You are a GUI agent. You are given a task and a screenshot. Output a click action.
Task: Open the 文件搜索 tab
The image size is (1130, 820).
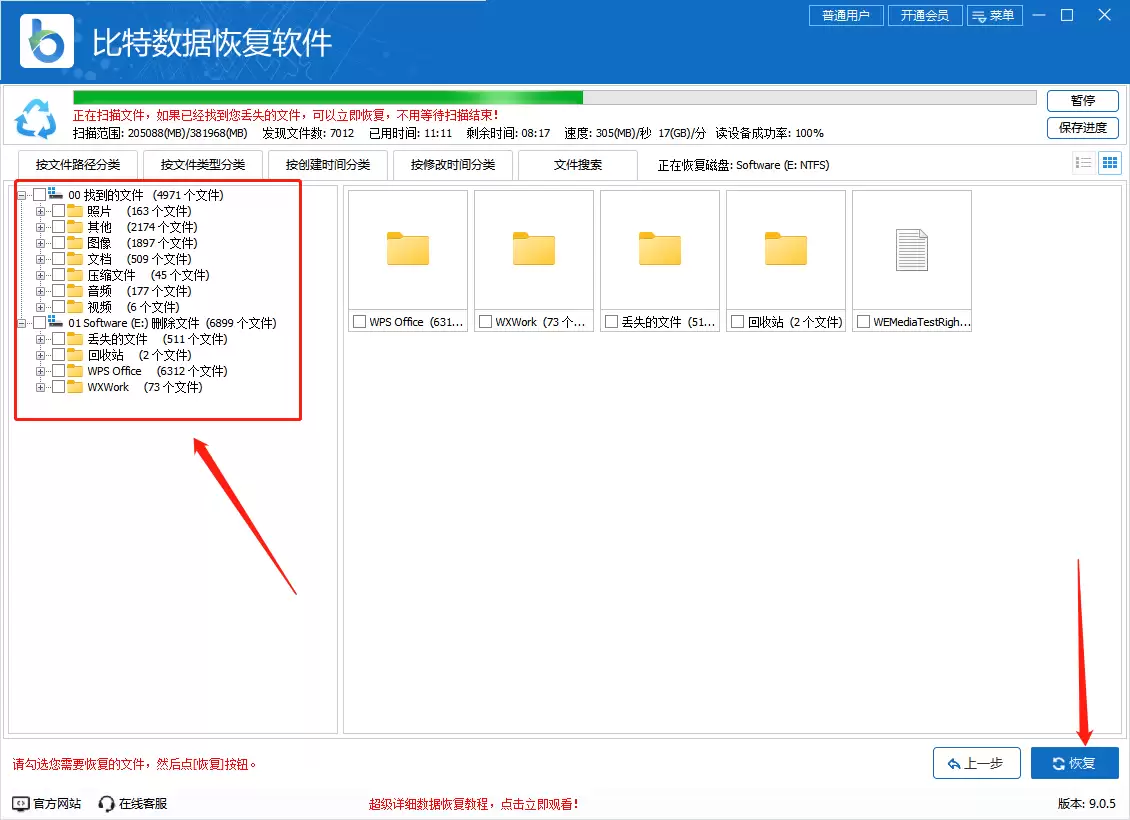click(x=578, y=164)
